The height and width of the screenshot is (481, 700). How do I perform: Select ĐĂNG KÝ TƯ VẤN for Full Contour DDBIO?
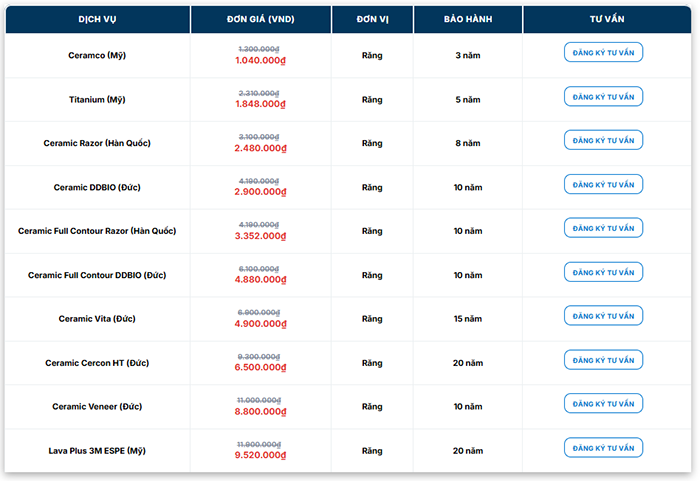603,271
